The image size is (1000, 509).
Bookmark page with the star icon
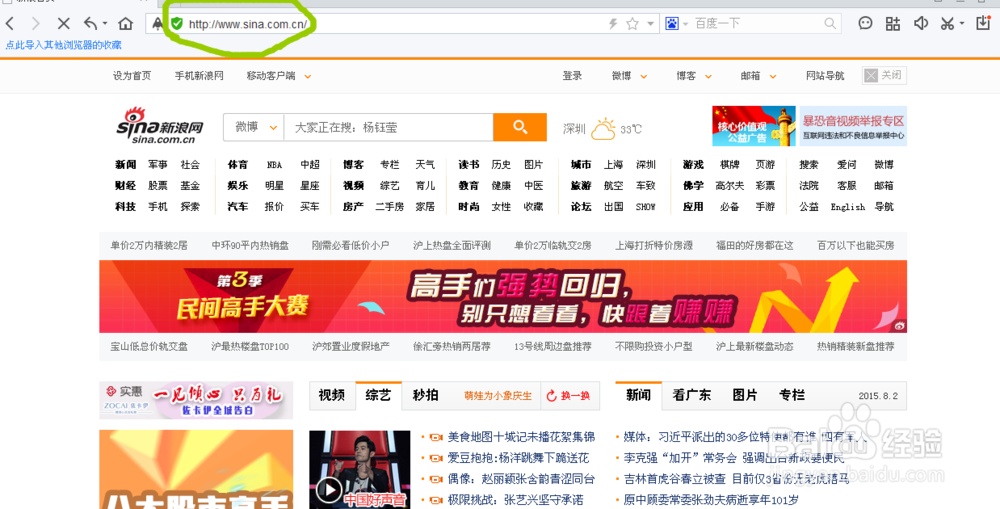[x=632, y=24]
